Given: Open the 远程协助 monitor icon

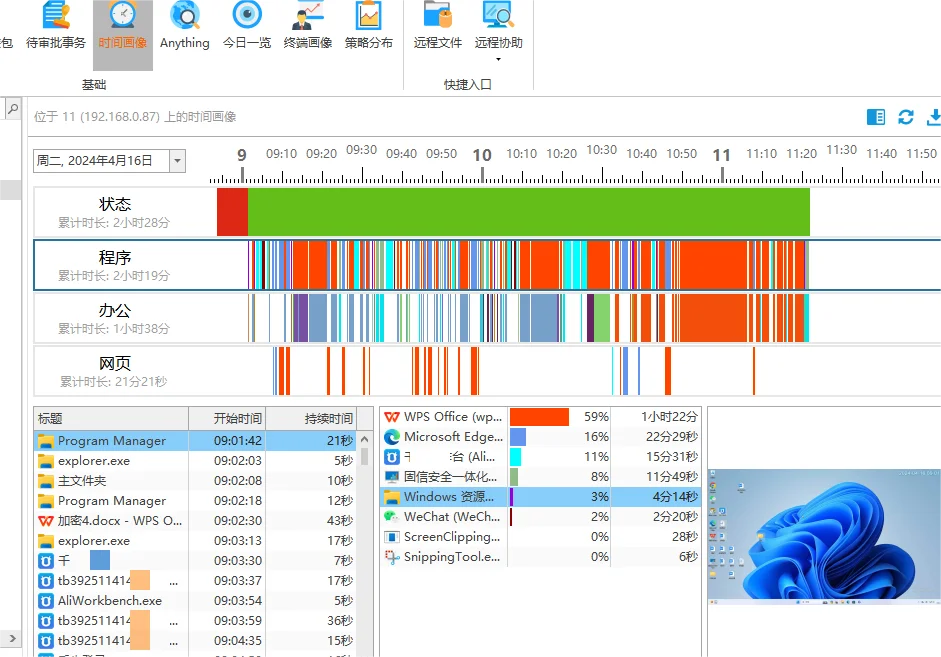Looking at the screenshot, I should 499,27.
